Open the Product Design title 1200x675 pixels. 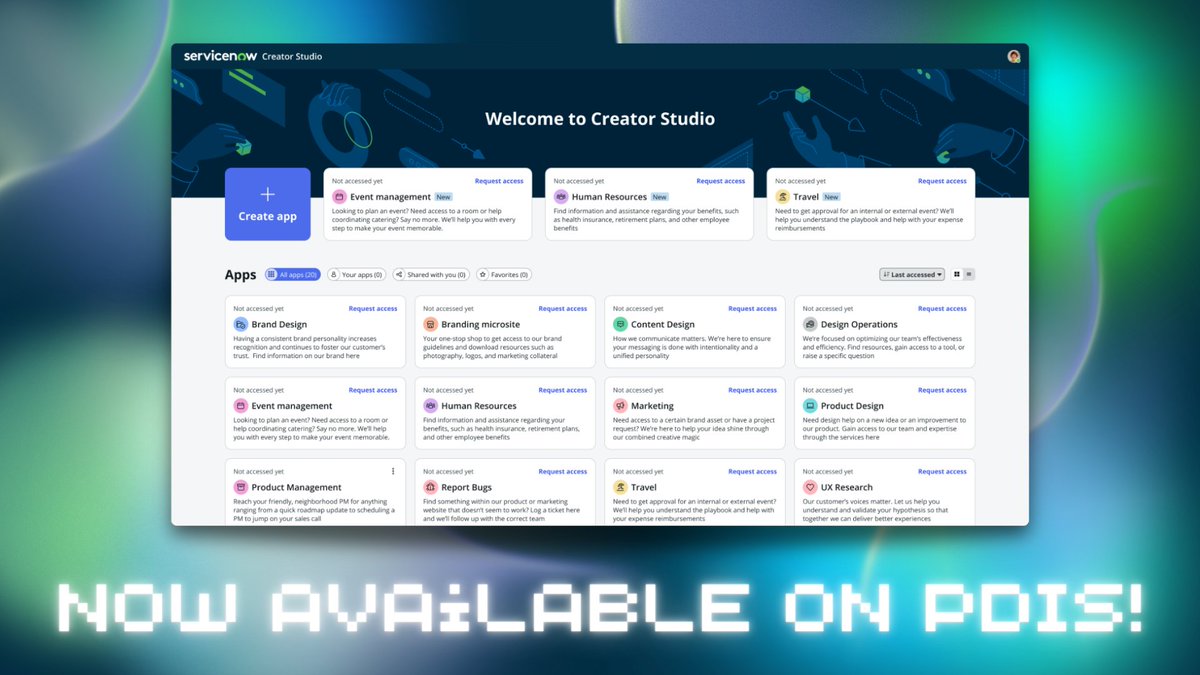[852, 406]
